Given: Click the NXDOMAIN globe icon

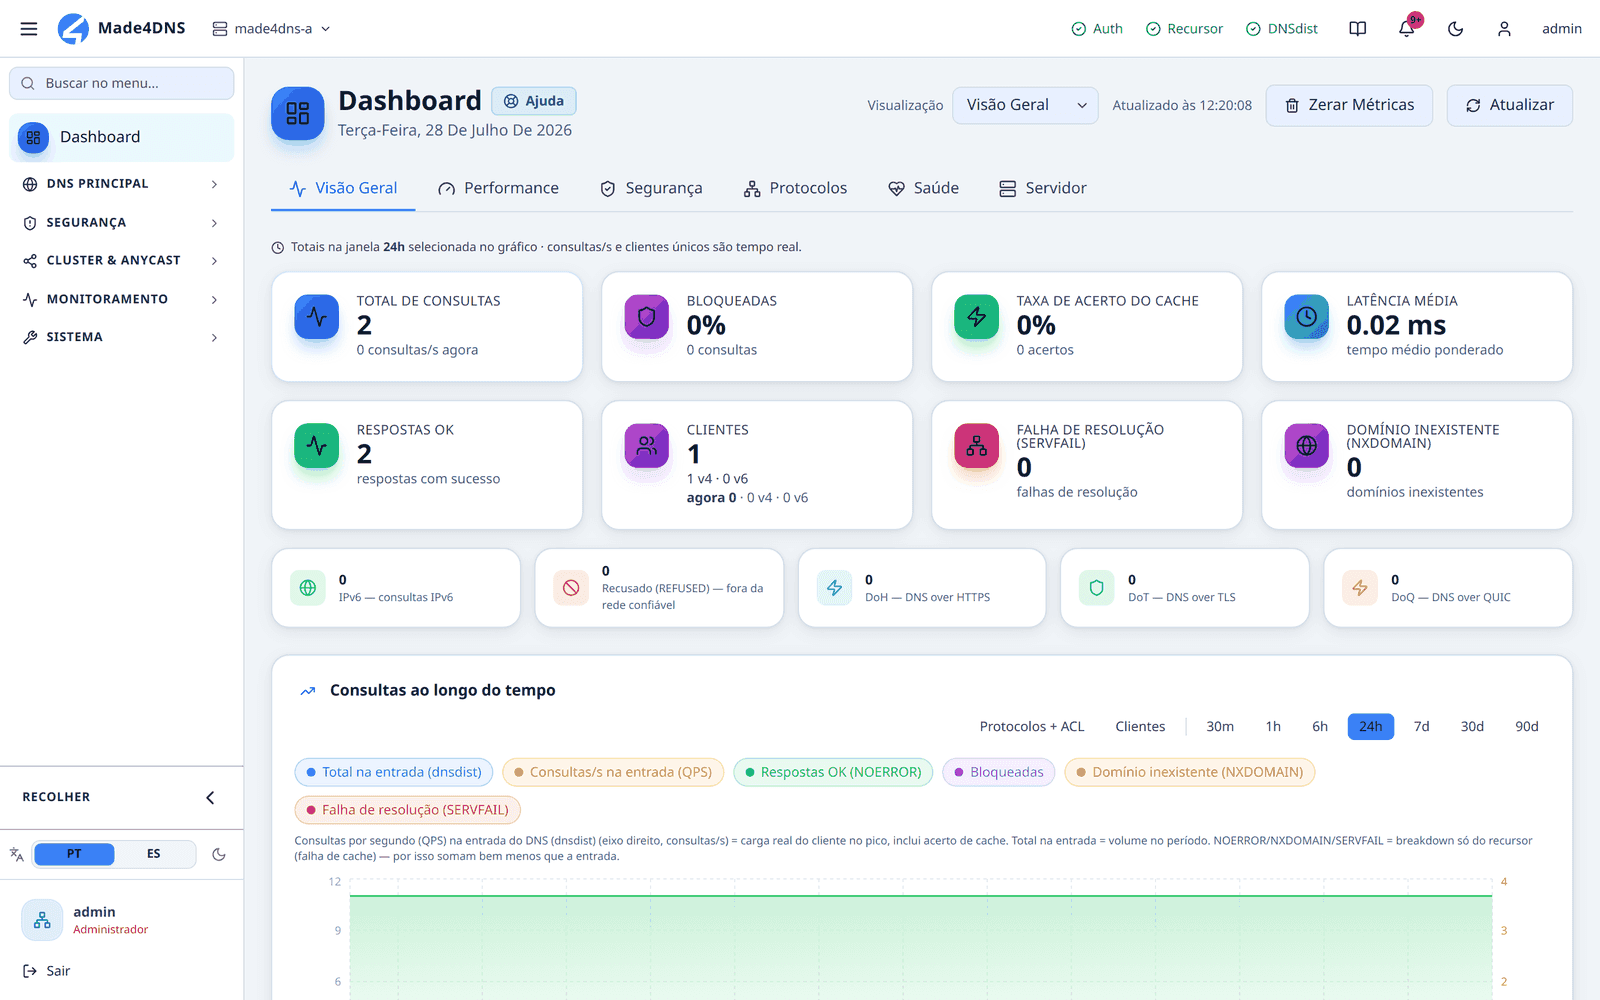Looking at the screenshot, I should pyautogui.click(x=1307, y=446).
